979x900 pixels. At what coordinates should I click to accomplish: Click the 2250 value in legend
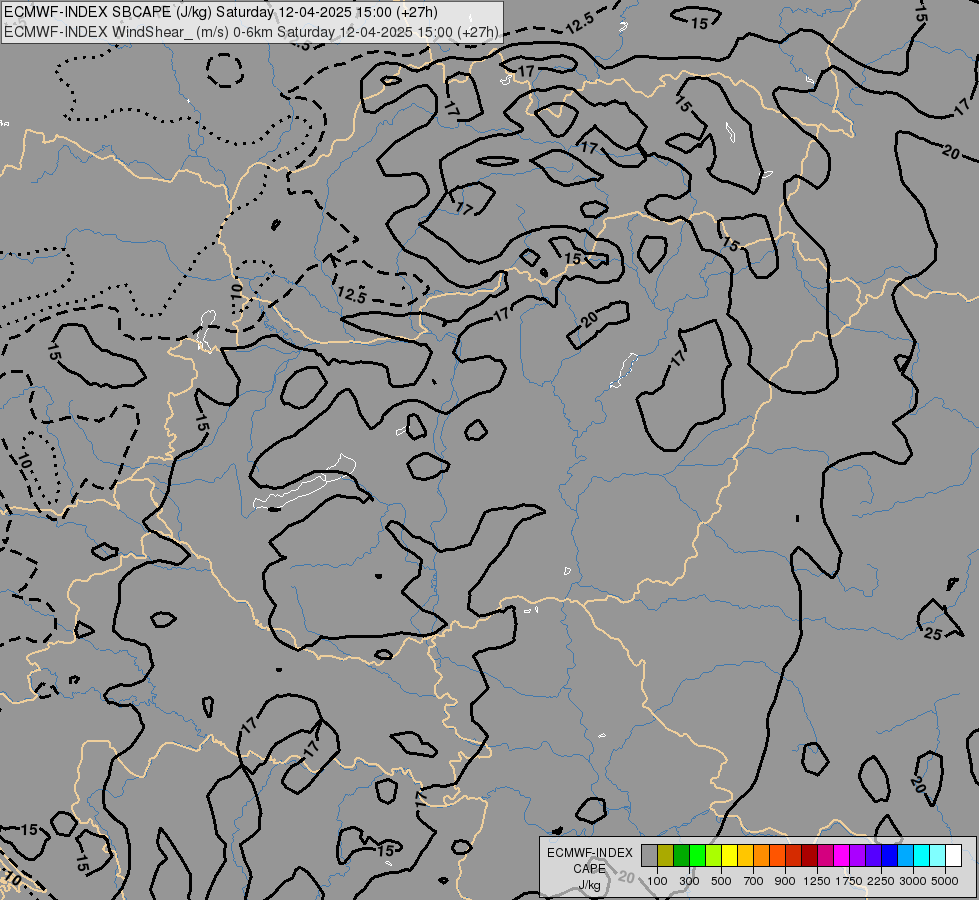(x=881, y=881)
